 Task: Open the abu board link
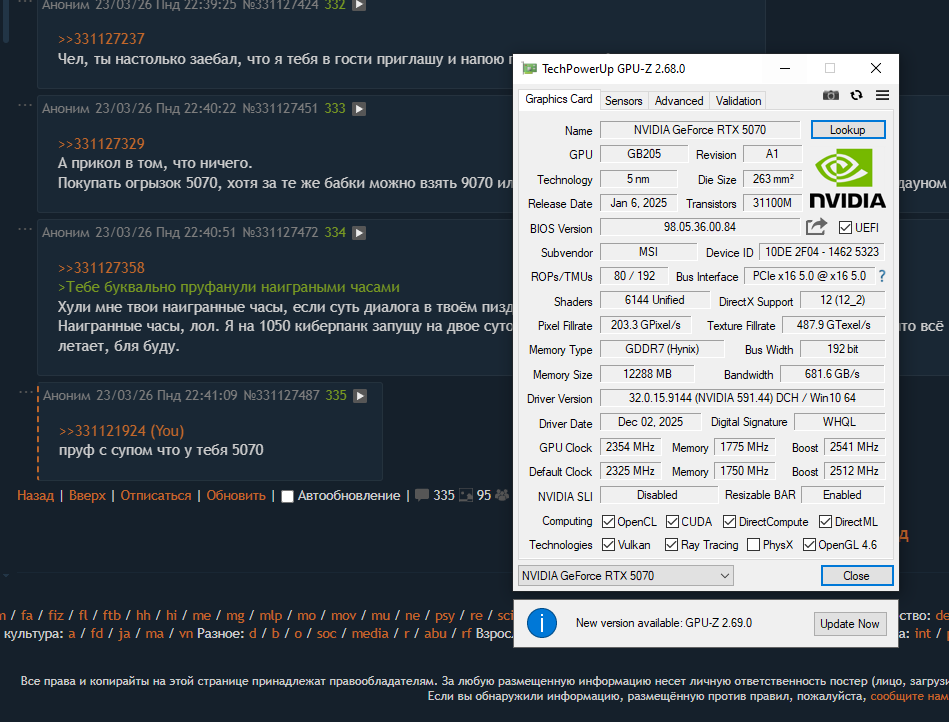[x=435, y=634]
